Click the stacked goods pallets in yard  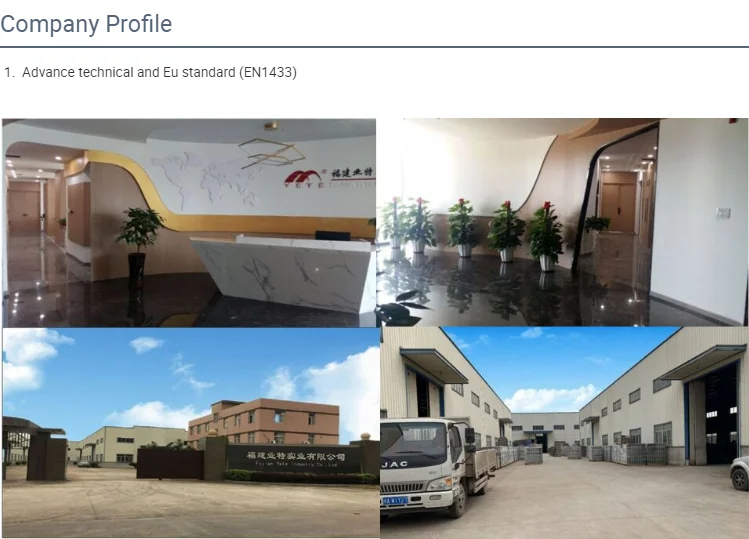(626, 453)
